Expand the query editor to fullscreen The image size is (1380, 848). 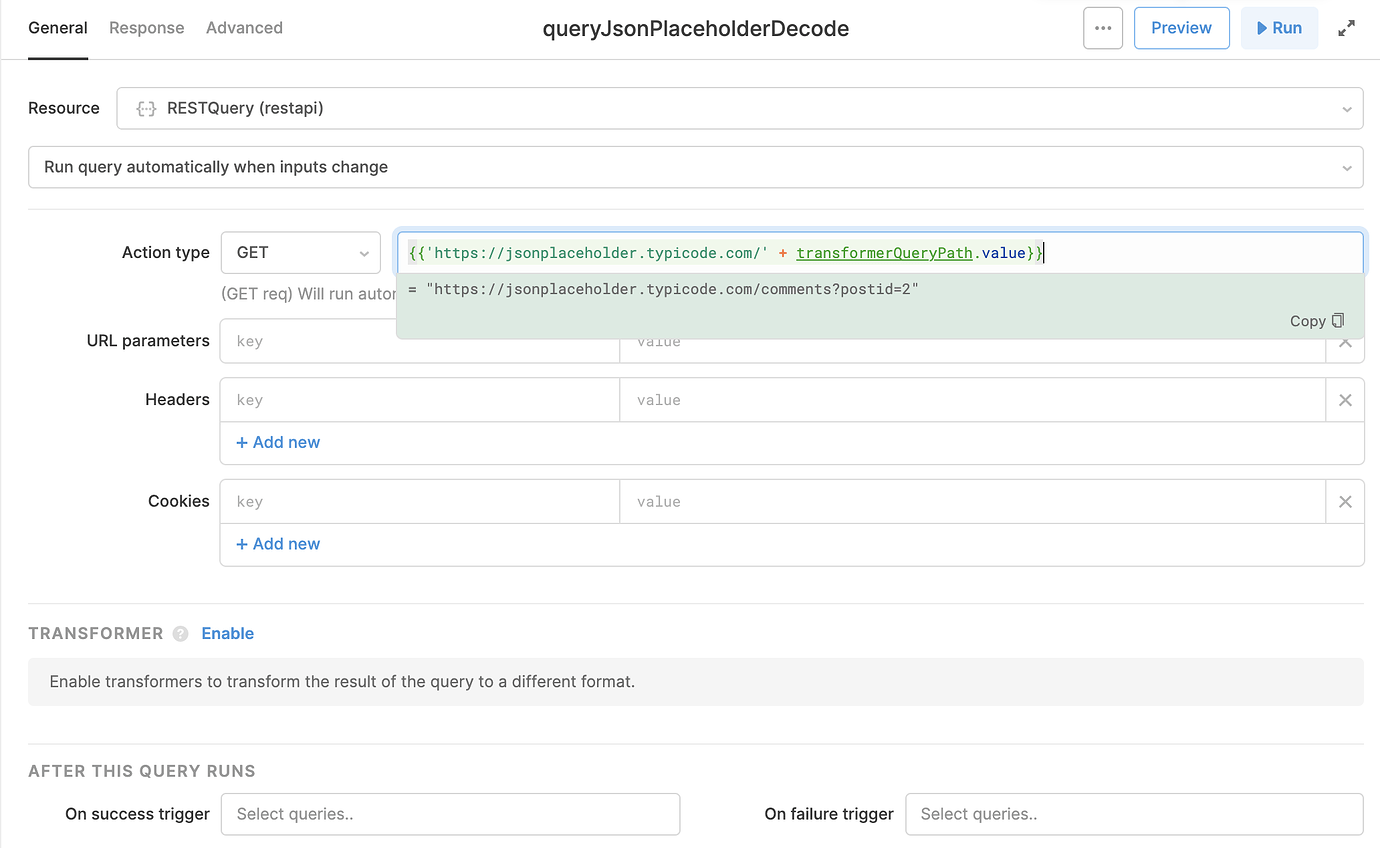coord(1347,28)
